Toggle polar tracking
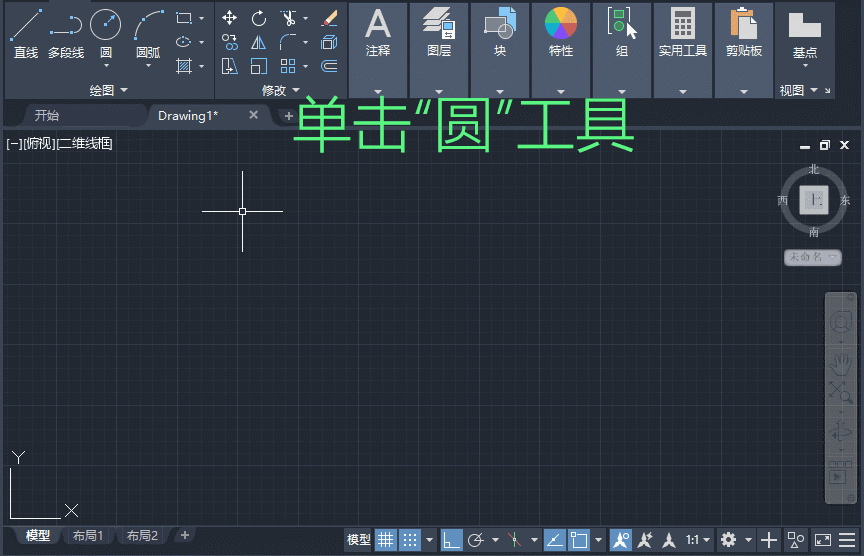This screenshot has height=556, width=864. click(x=476, y=540)
